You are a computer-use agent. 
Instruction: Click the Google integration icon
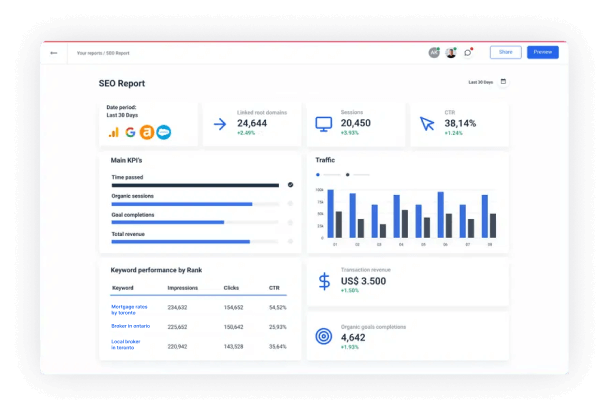pos(130,131)
